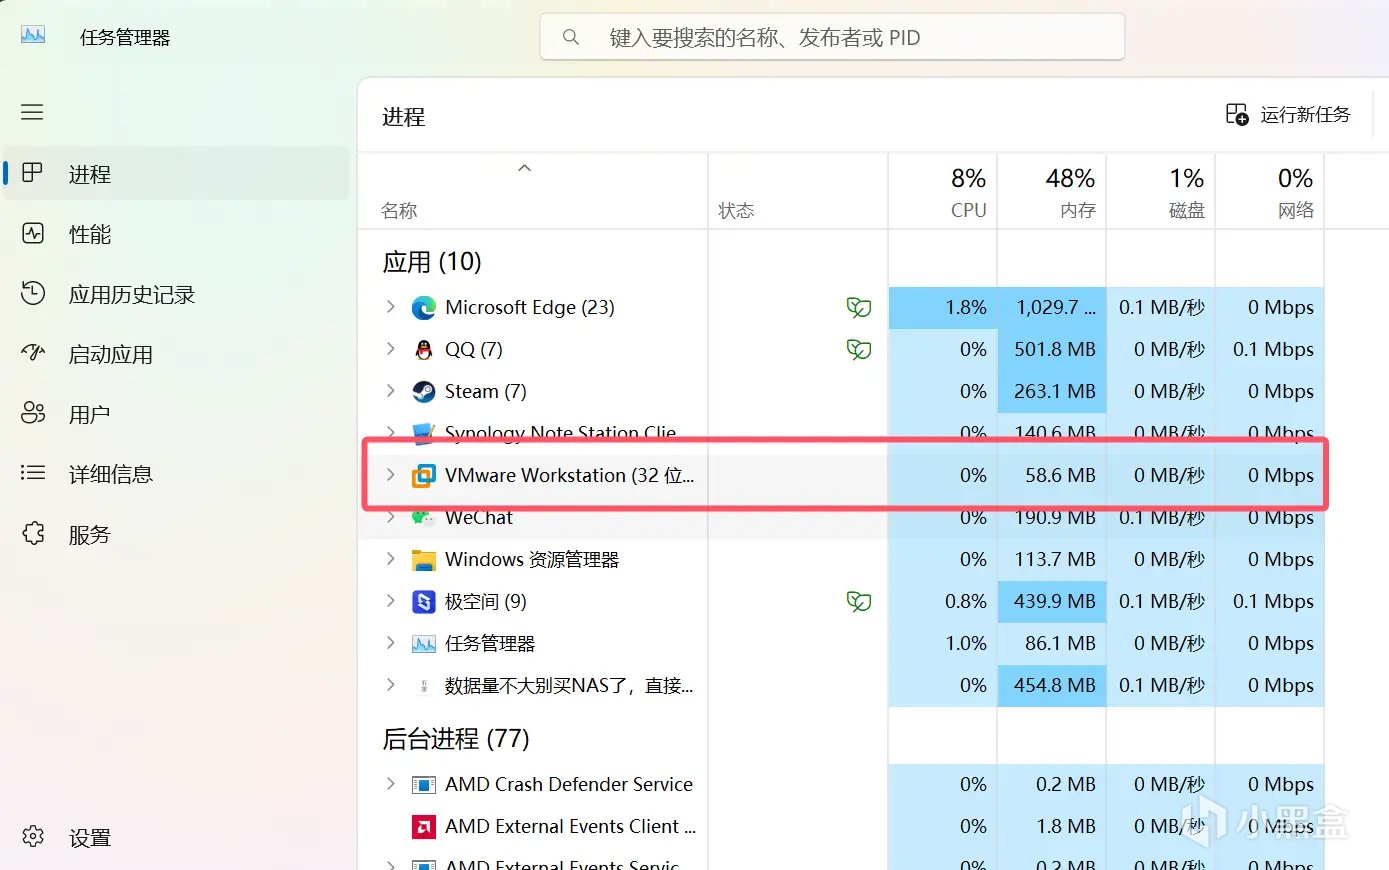Click 运行新任务 button
The image size is (1389, 870).
tap(1288, 115)
